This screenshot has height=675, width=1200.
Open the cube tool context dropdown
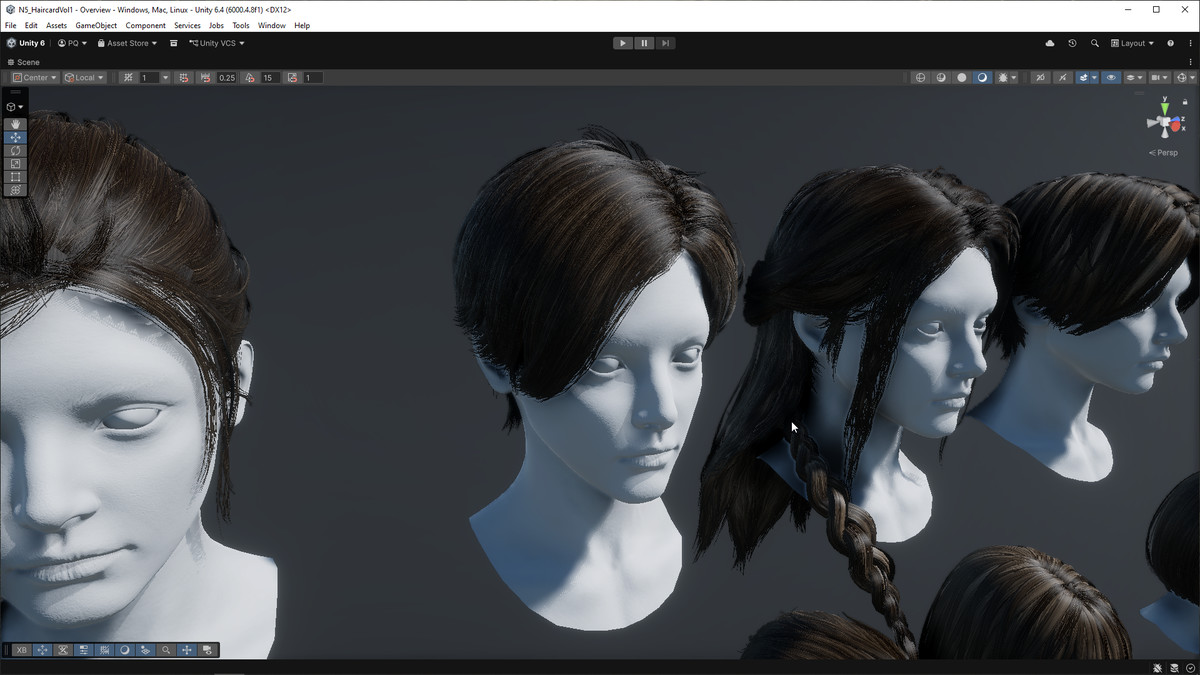coord(15,107)
